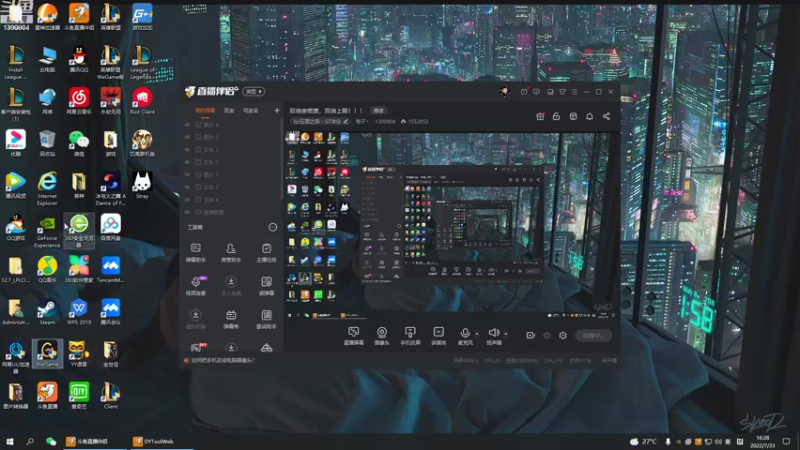Switch to the first scene tab
The width and height of the screenshot is (800, 450).
tap(205, 110)
